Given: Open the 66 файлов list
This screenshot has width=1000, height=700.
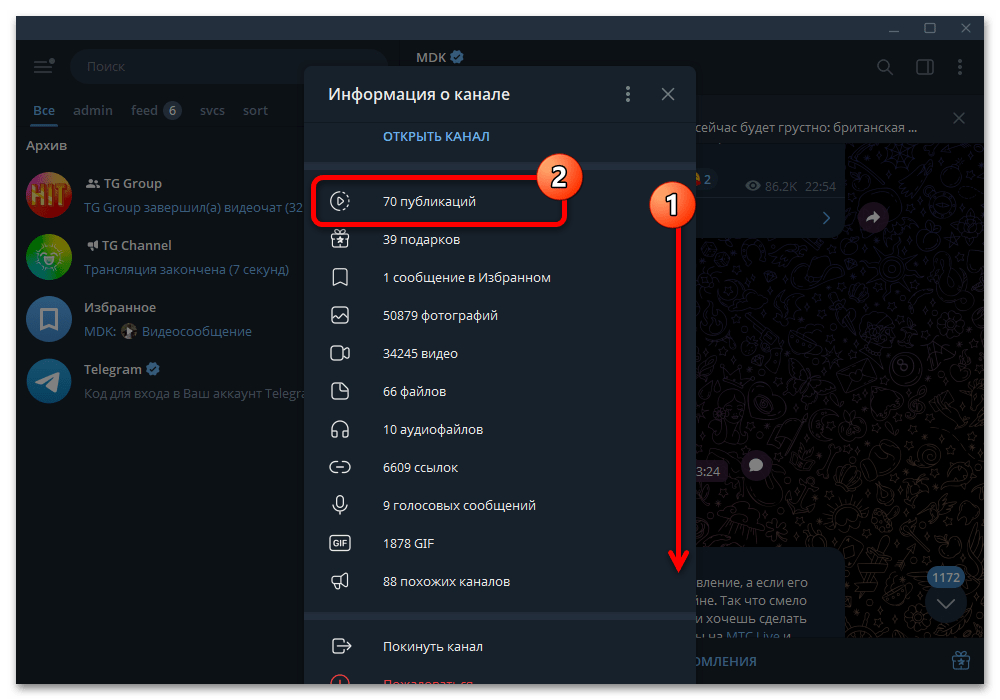Looking at the screenshot, I should pos(499,391).
